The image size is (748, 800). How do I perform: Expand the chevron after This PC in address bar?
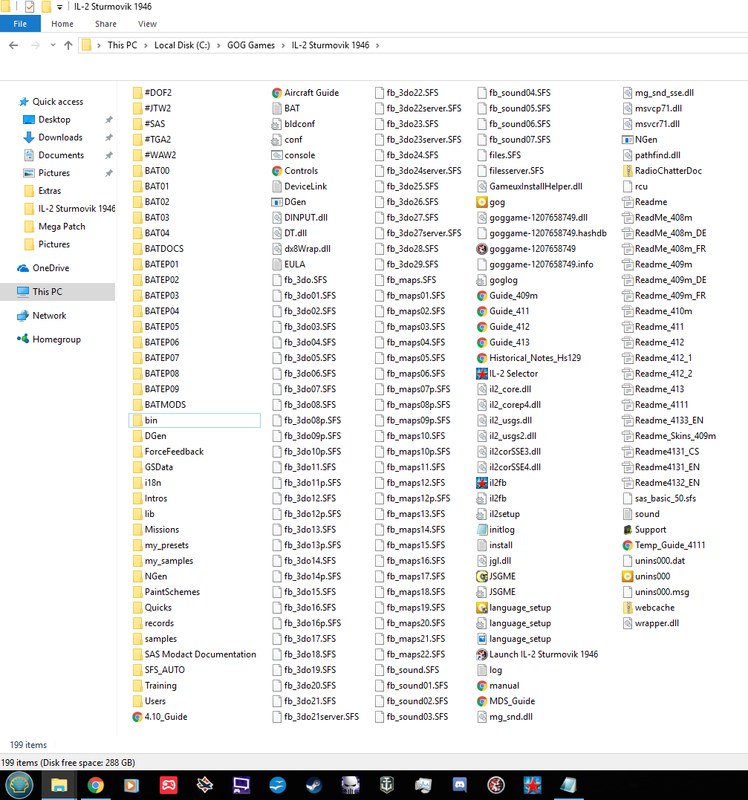pos(145,45)
